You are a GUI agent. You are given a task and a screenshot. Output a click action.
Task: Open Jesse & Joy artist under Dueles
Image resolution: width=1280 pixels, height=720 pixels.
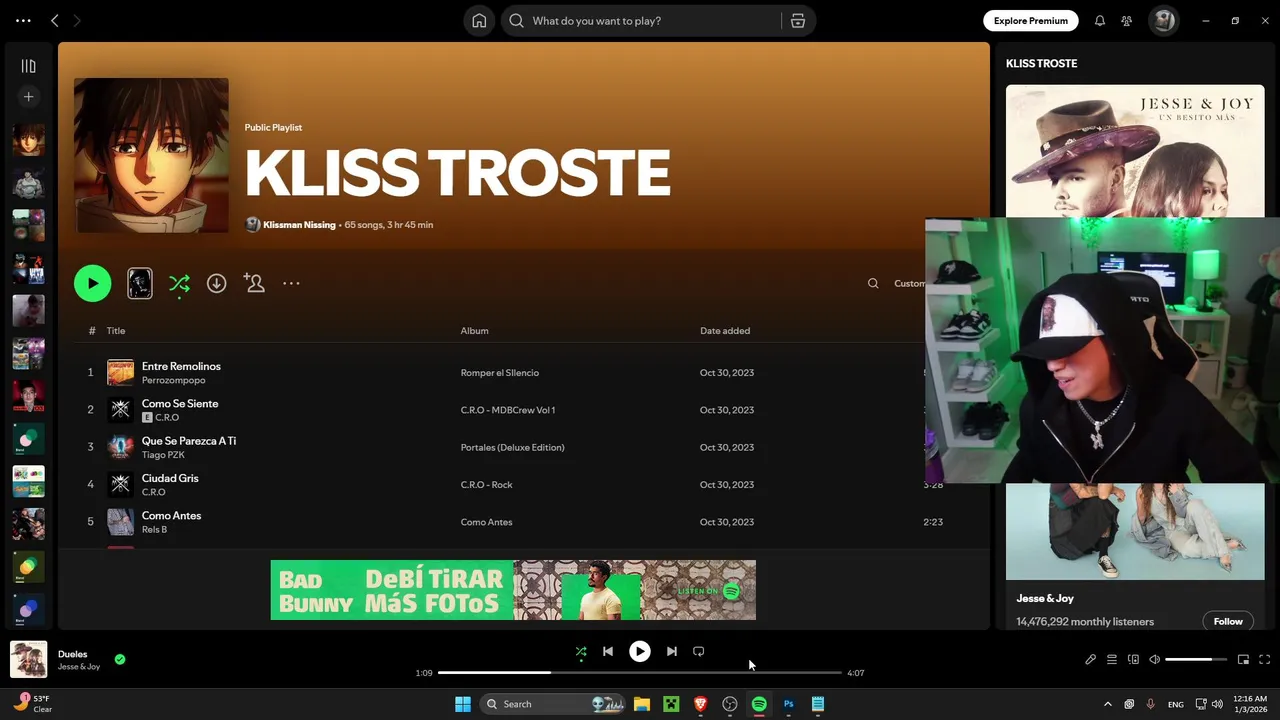[79, 667]
